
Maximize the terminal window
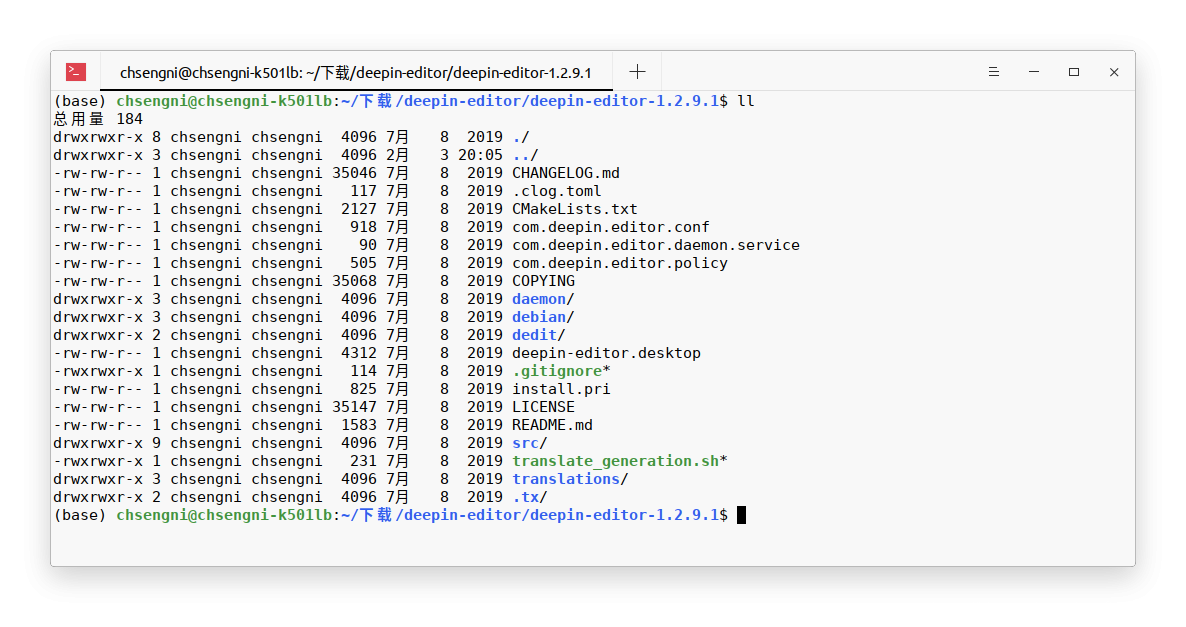pyautogui.click(x=1074, y=72)
